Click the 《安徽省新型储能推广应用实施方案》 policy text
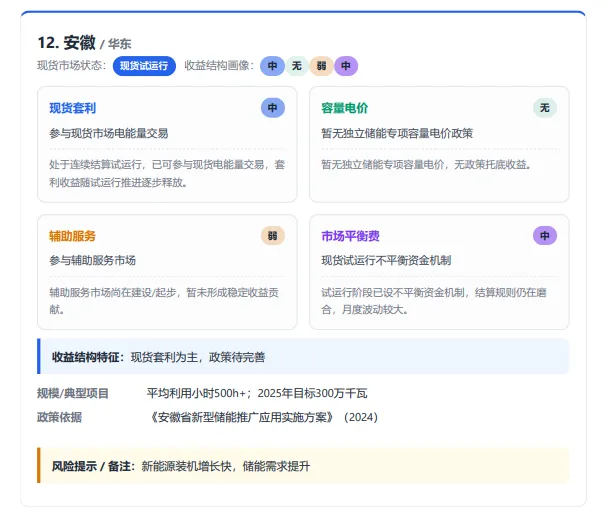The height and width of the screenshot is (526, 609). coord(241,417)
